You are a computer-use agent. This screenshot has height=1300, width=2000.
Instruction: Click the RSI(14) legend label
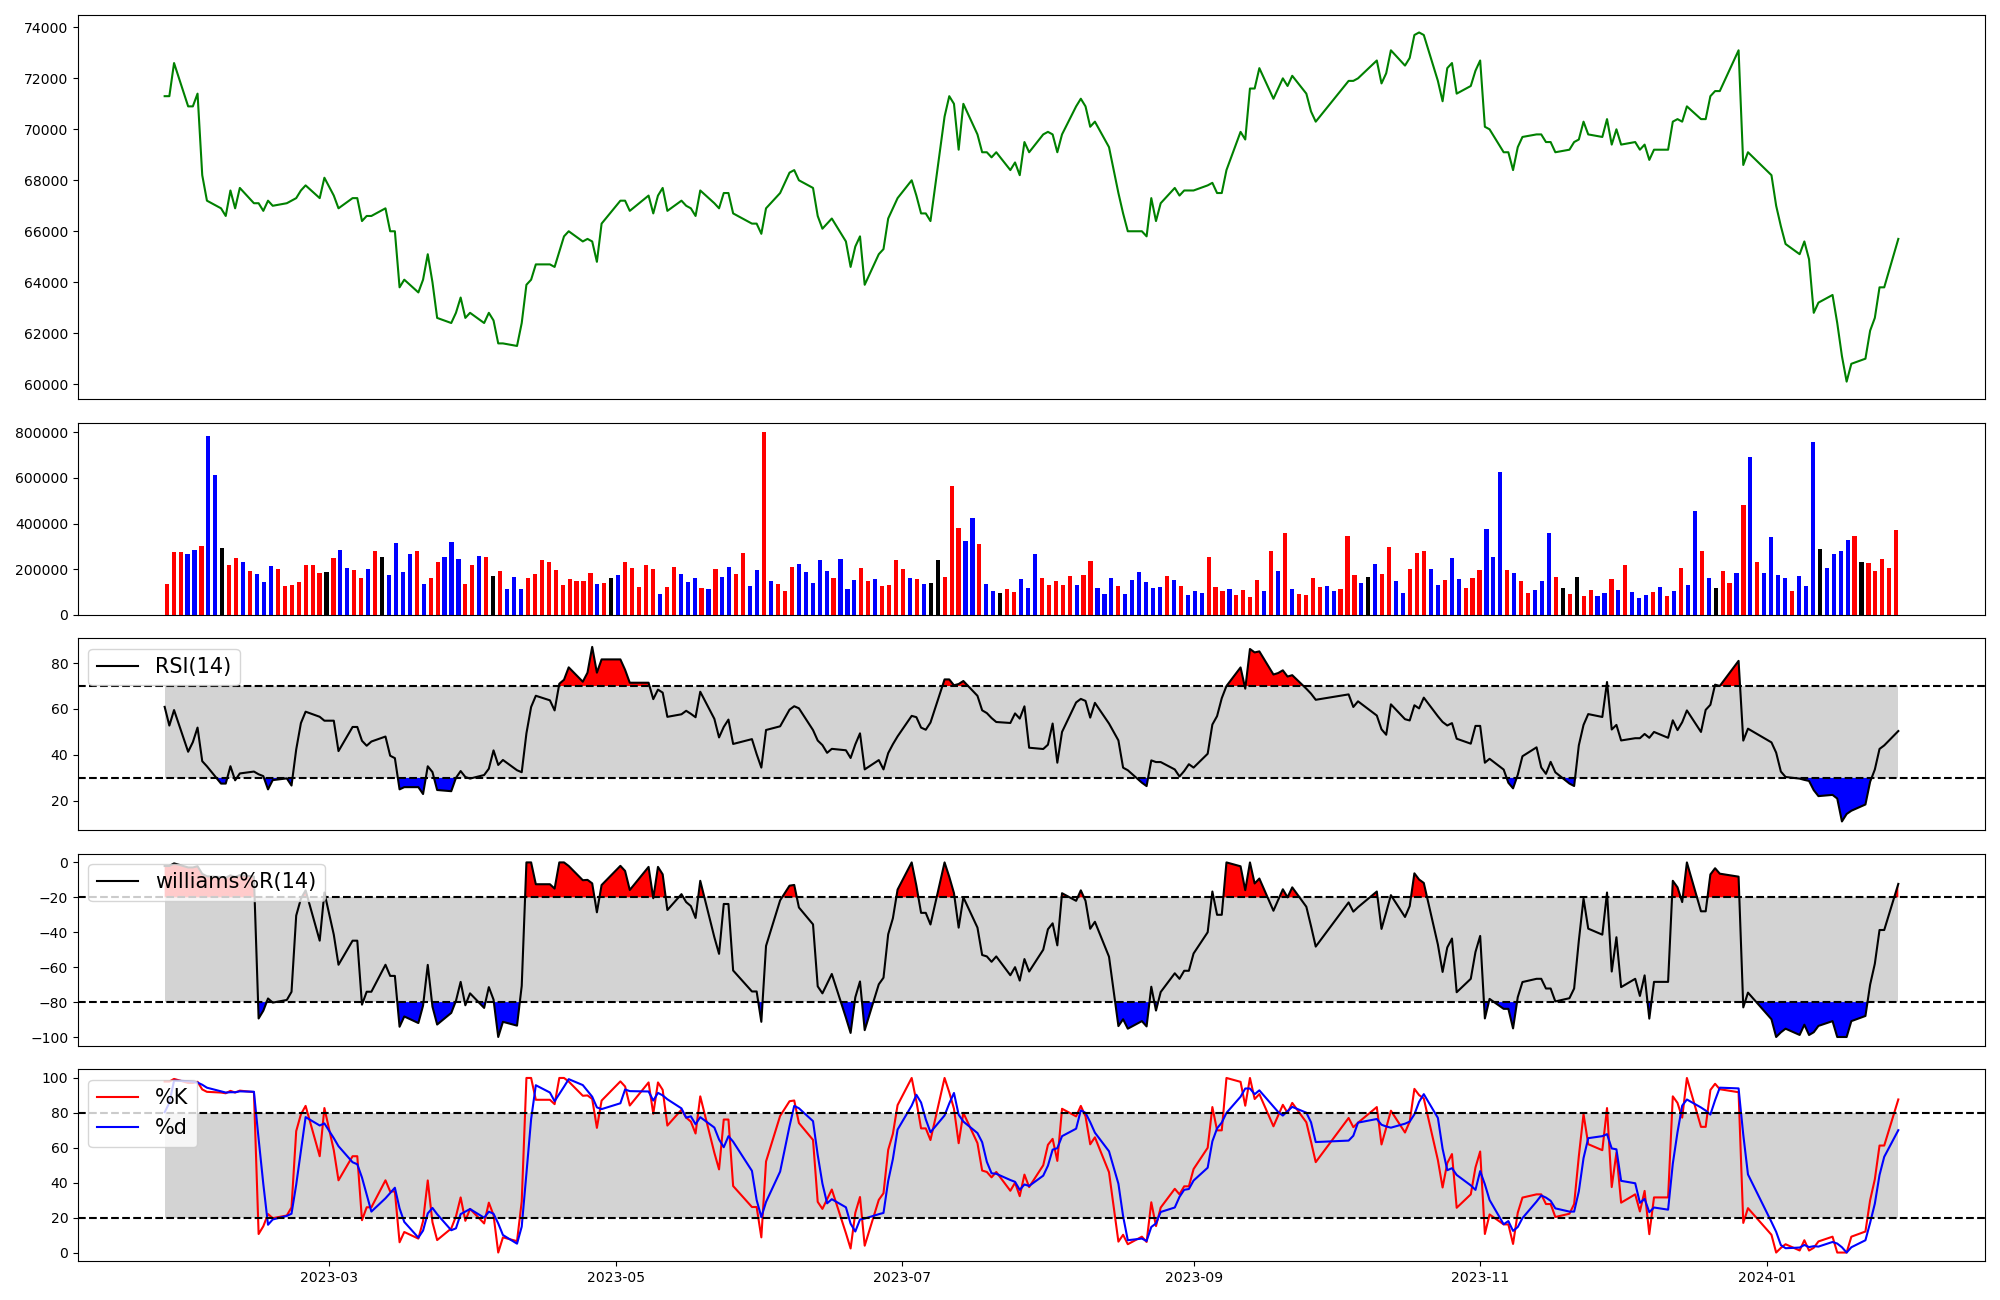click(192, 666)
